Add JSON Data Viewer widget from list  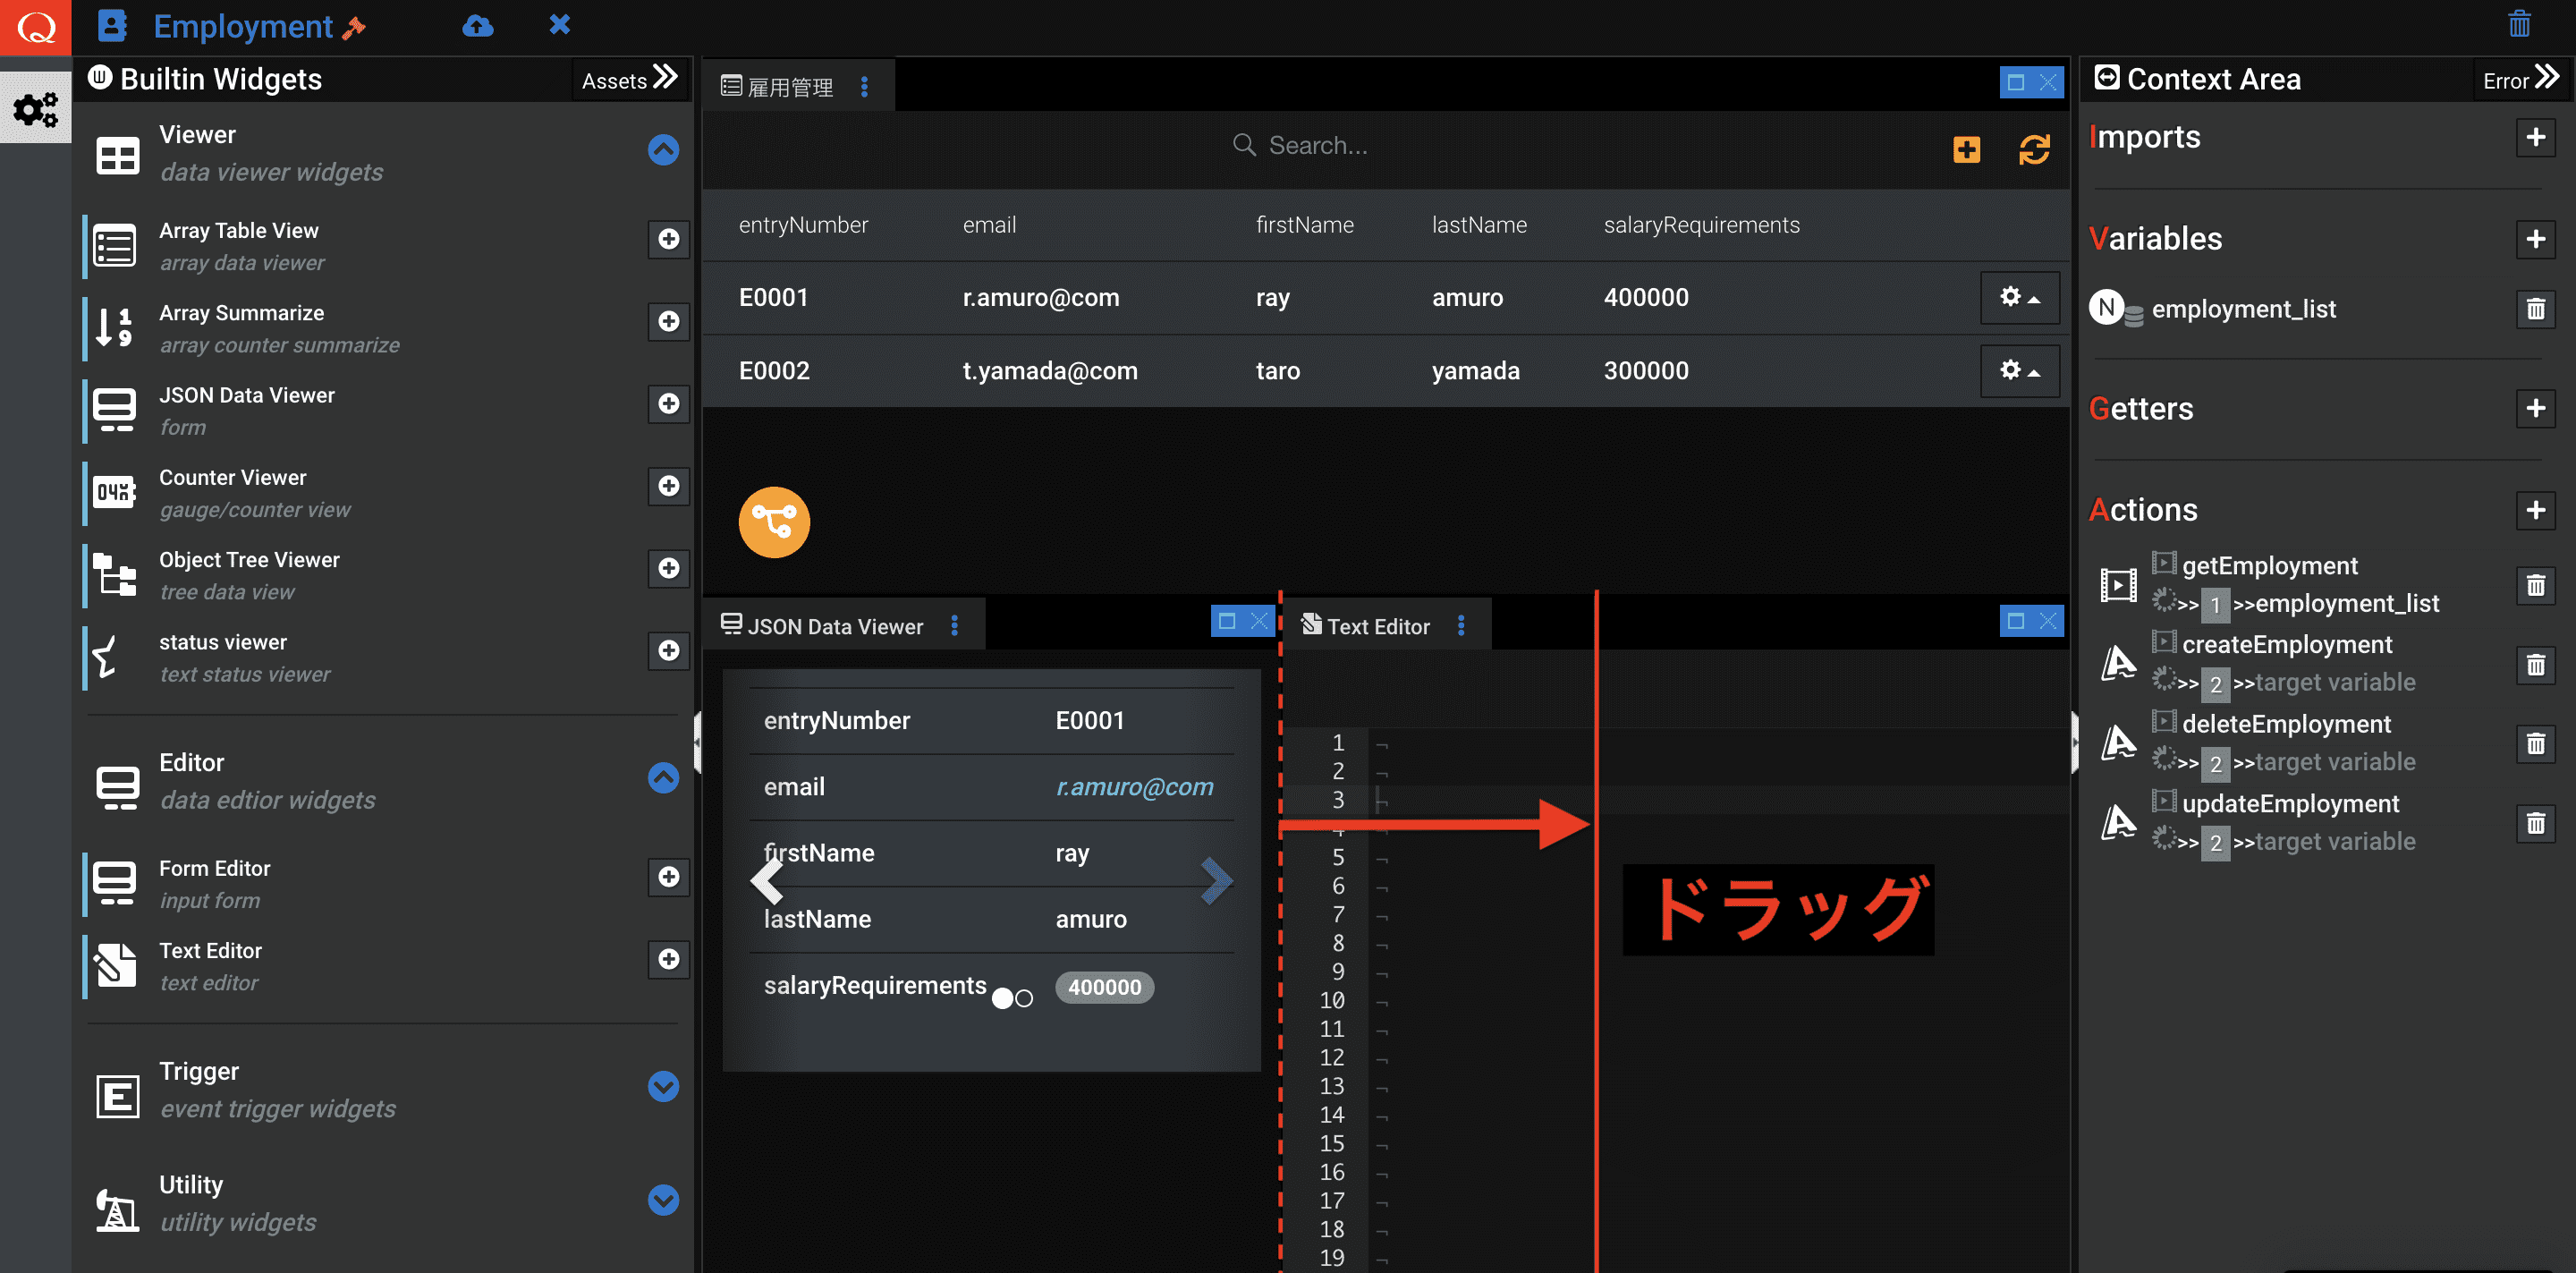click(x=668, y=403)
